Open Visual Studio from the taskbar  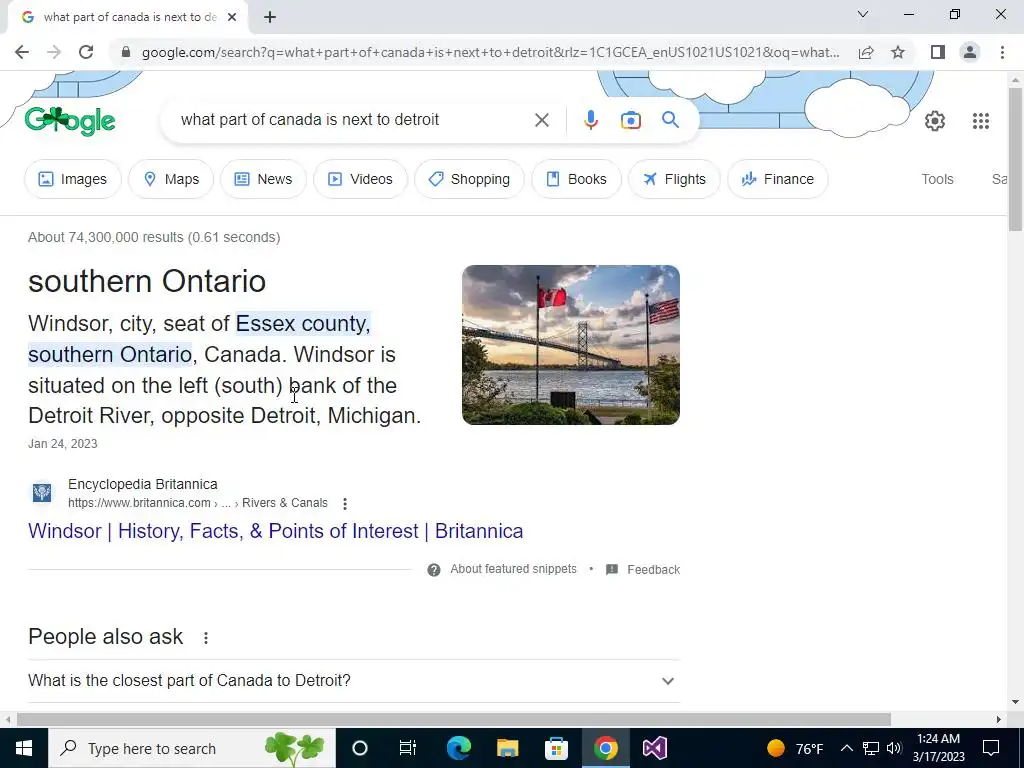654,748
